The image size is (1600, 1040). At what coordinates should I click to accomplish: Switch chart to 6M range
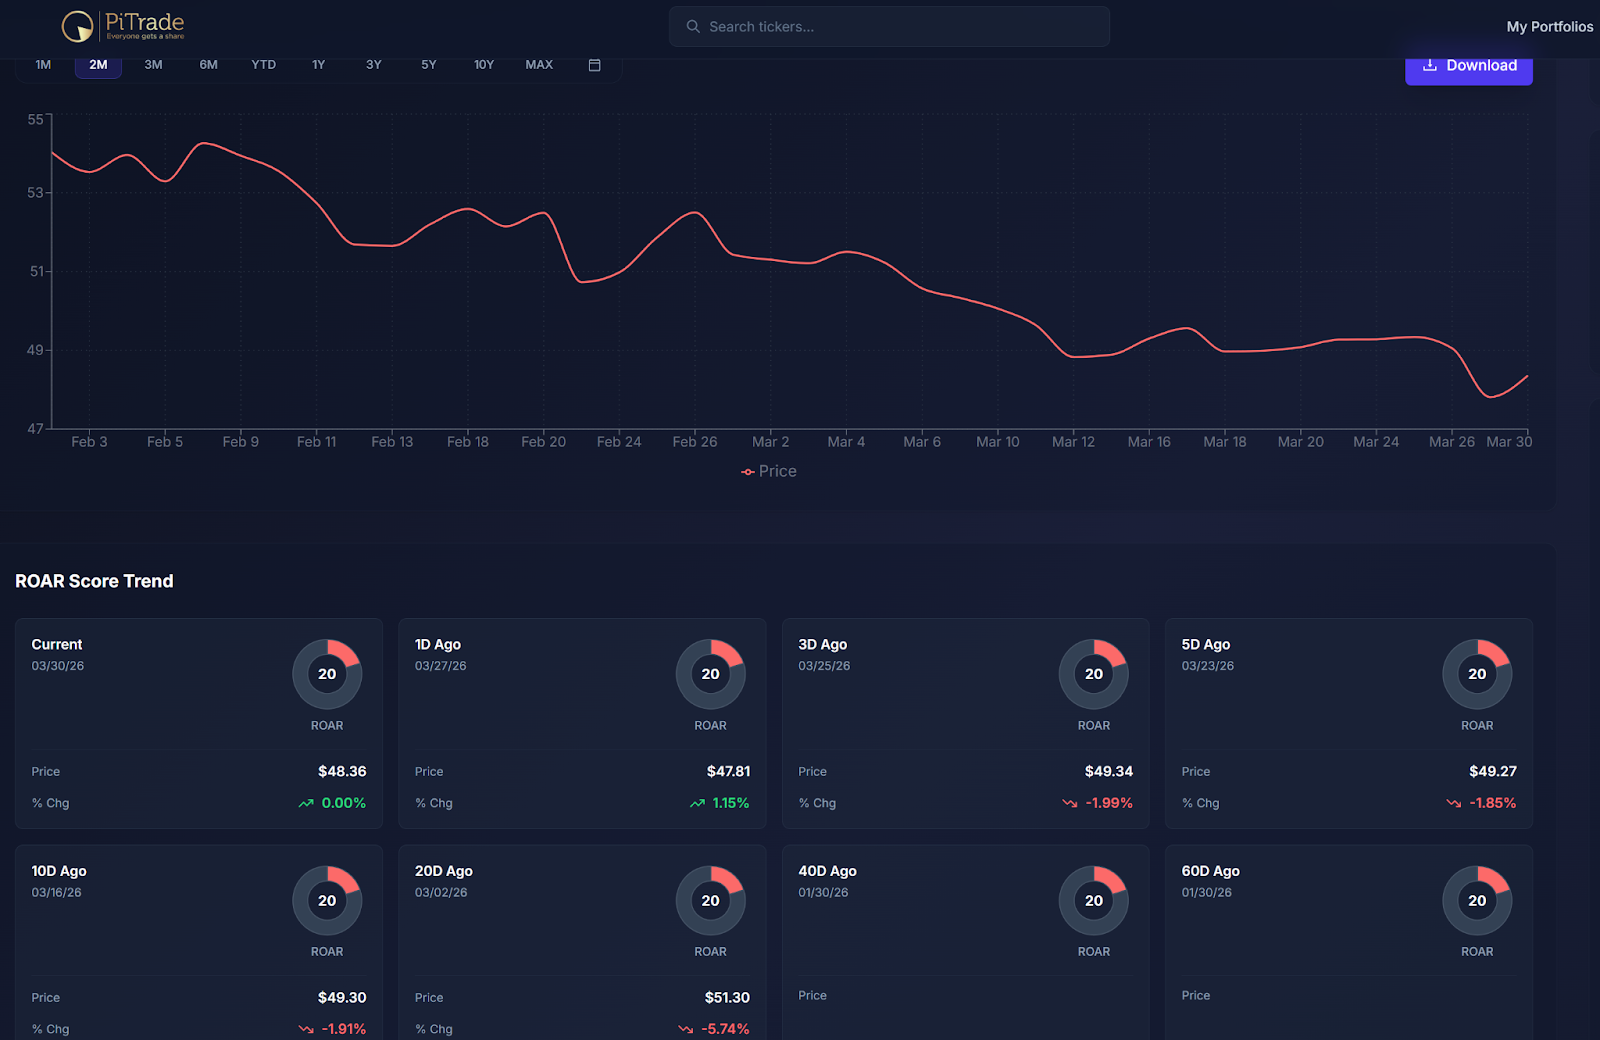pos(208,65)
